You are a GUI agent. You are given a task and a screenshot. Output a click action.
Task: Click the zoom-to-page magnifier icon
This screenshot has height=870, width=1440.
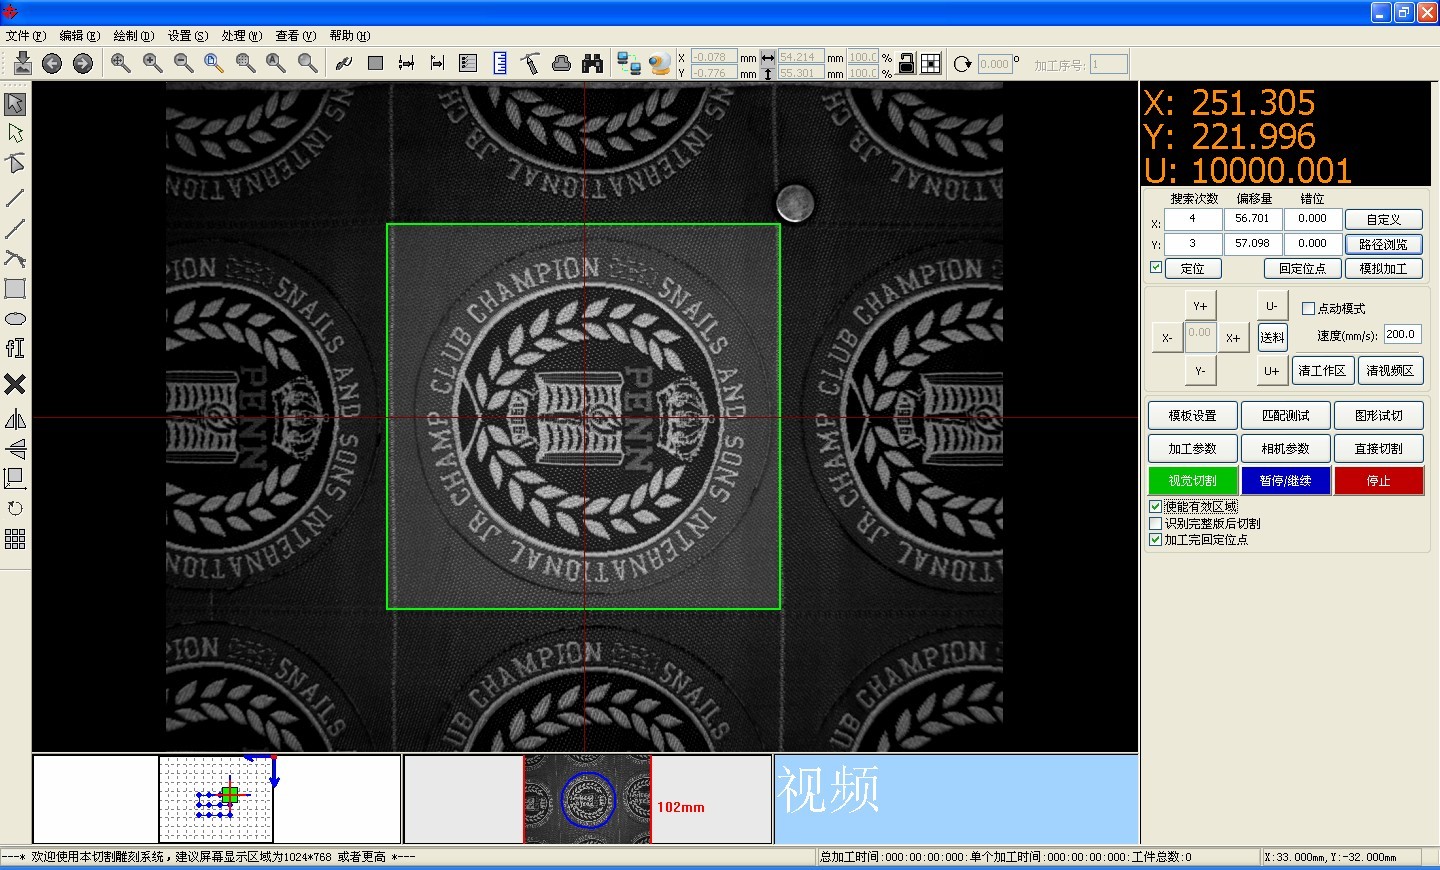(x=214, y=63)
